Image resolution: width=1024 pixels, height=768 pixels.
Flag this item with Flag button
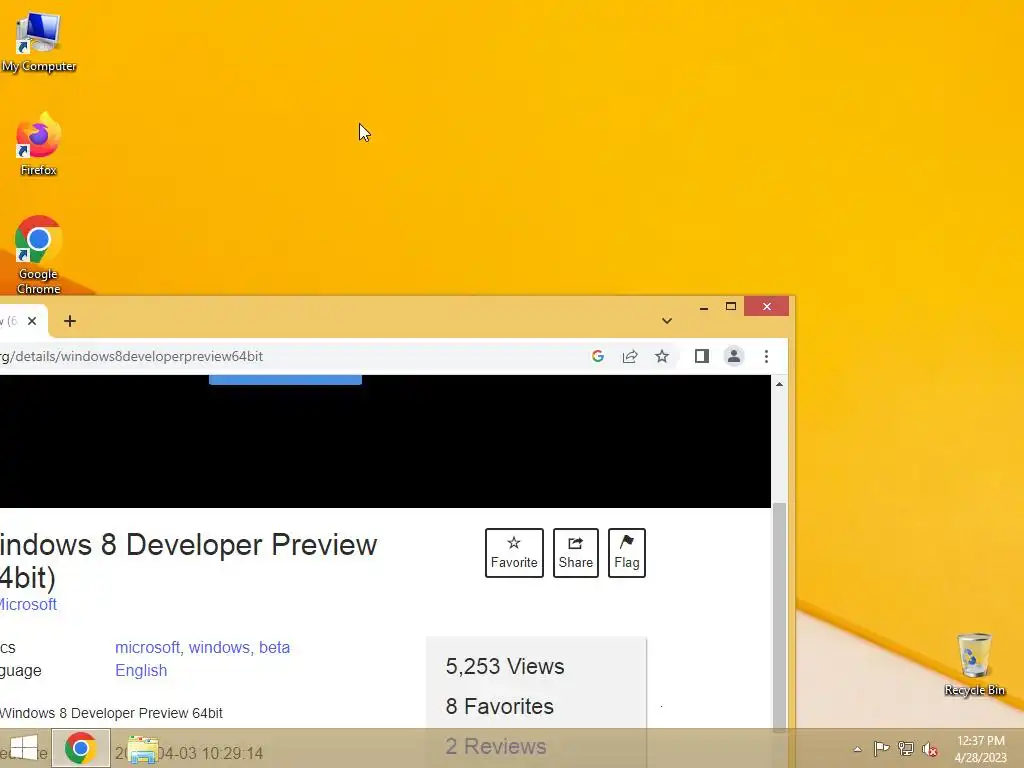click(x=626, y=552)
